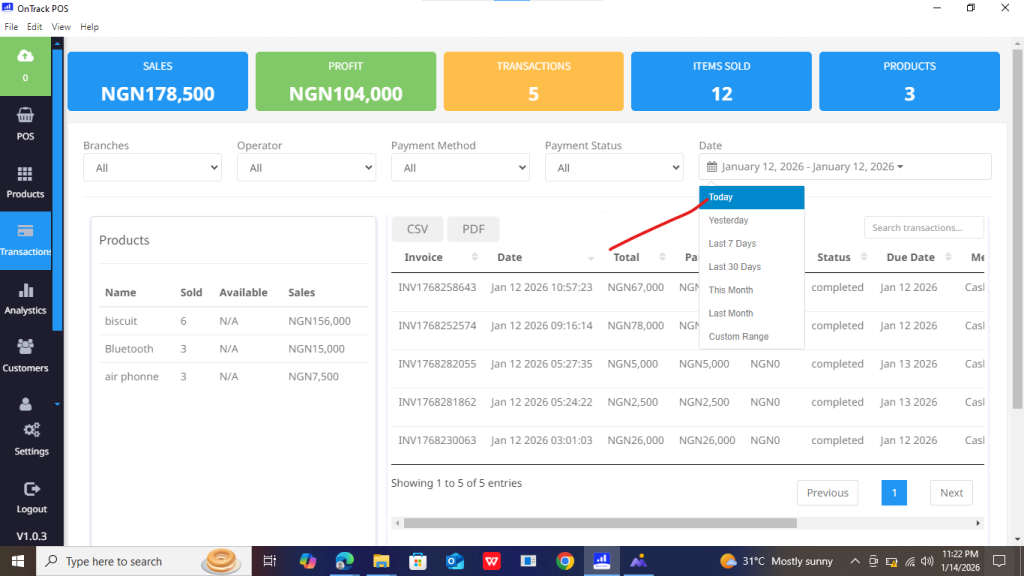Open the Payment Method dropdown
Image resolution: width=1024 pixels, height=576 pixels.
460,168
